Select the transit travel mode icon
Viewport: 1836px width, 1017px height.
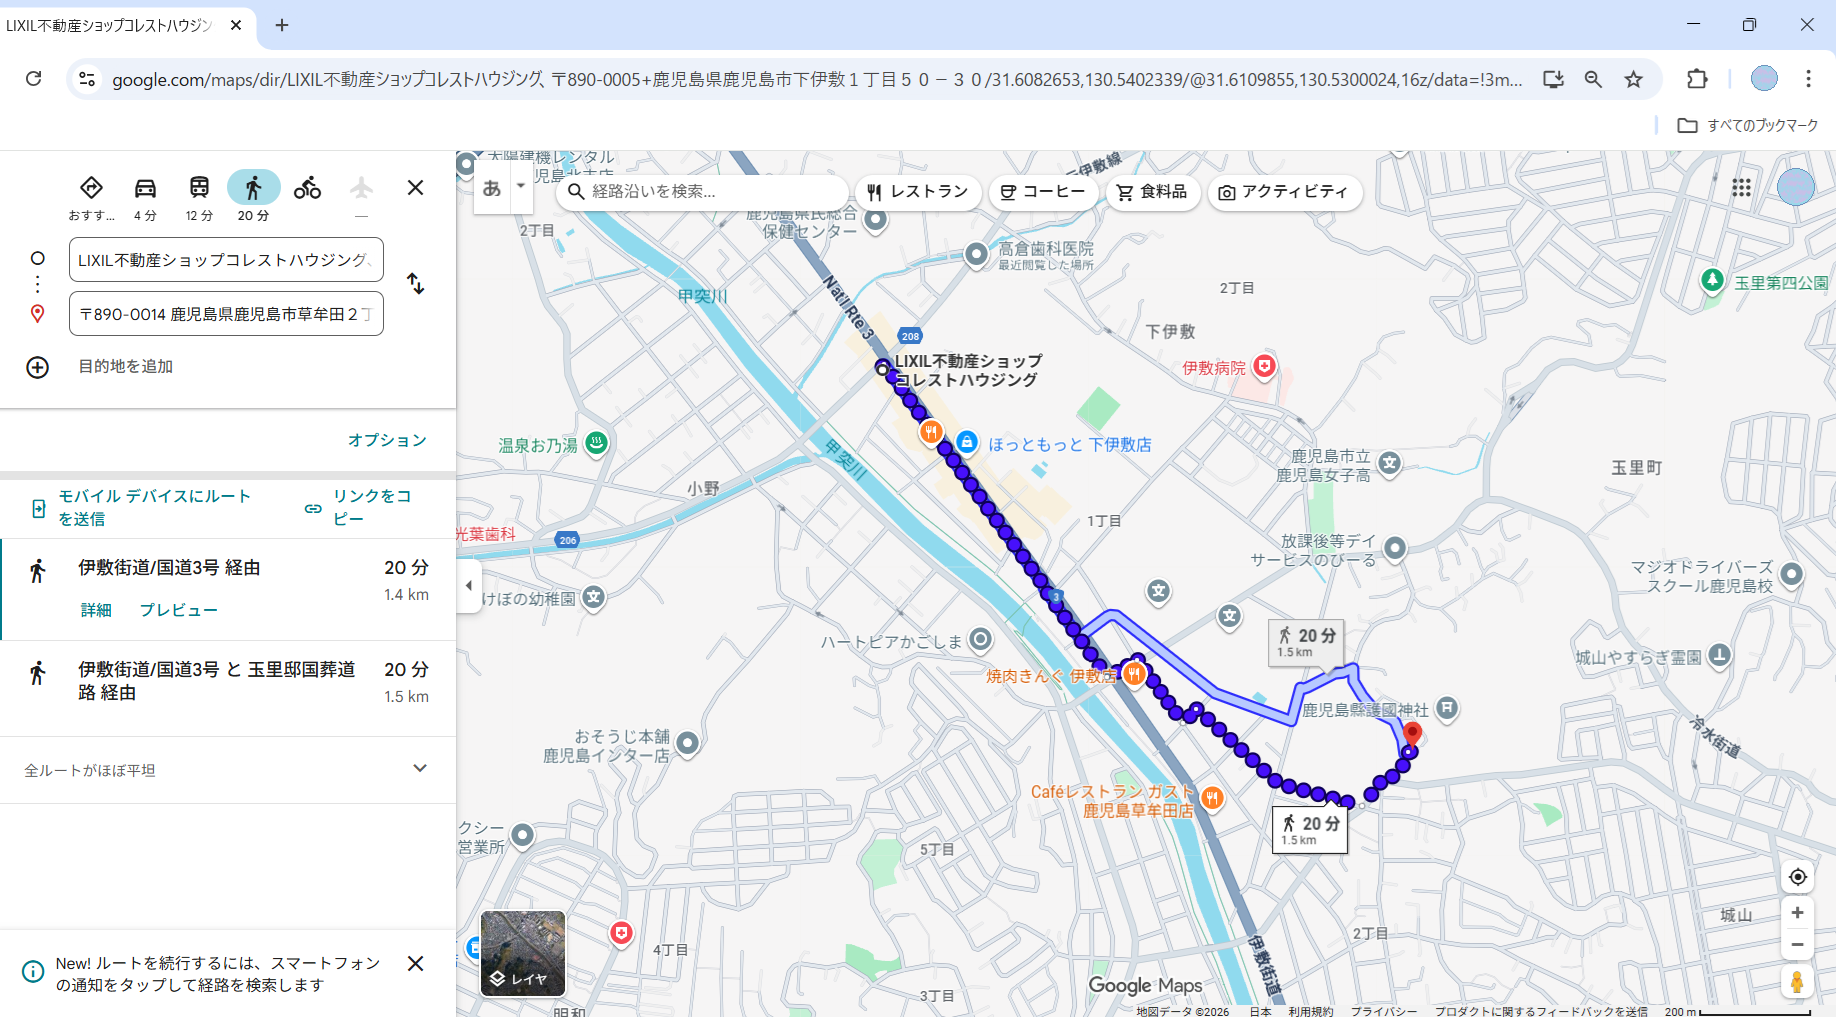click(x=199, y=188)
